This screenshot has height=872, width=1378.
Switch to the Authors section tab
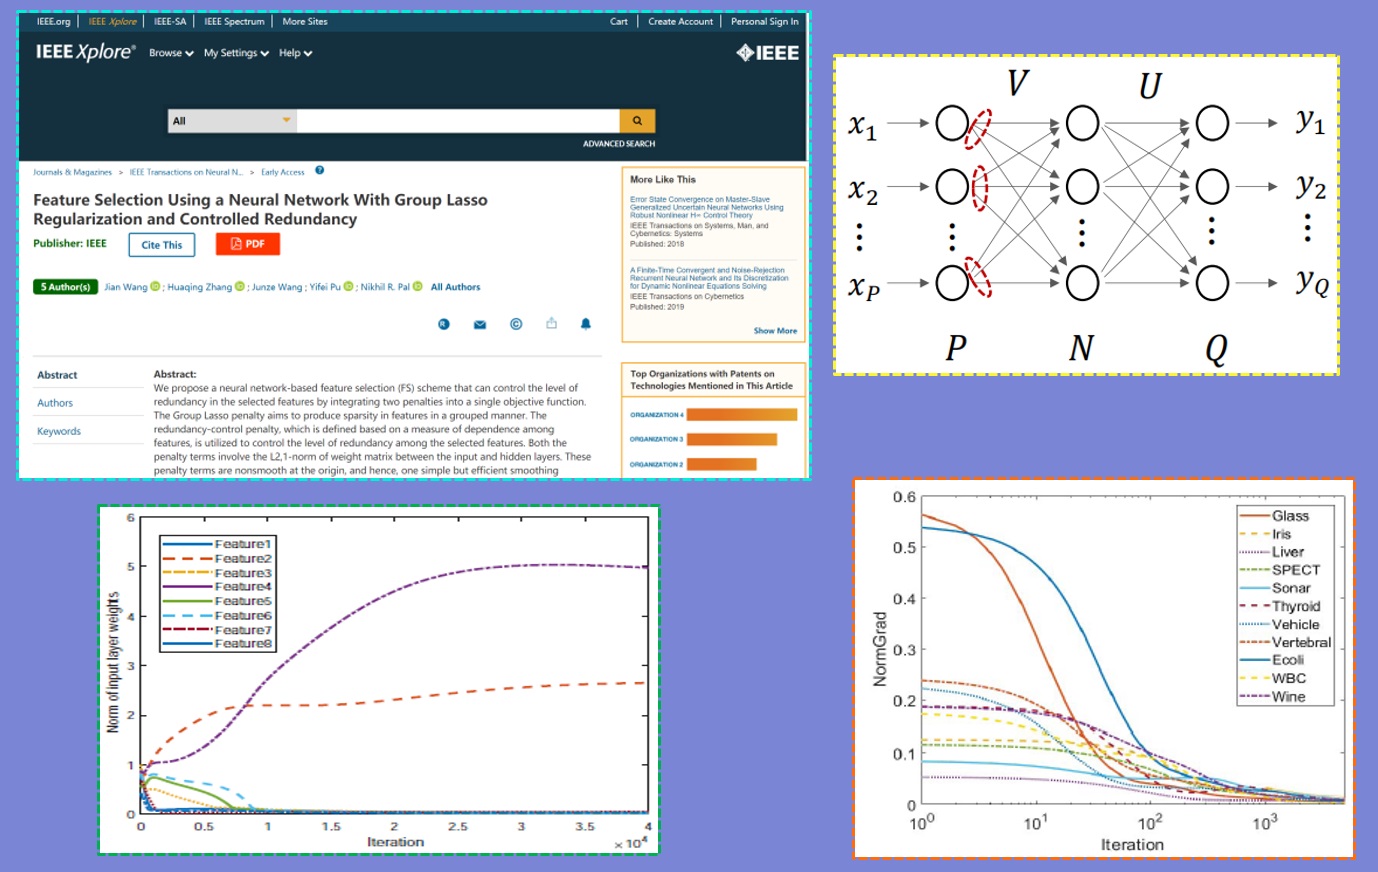tap(55, 403)
